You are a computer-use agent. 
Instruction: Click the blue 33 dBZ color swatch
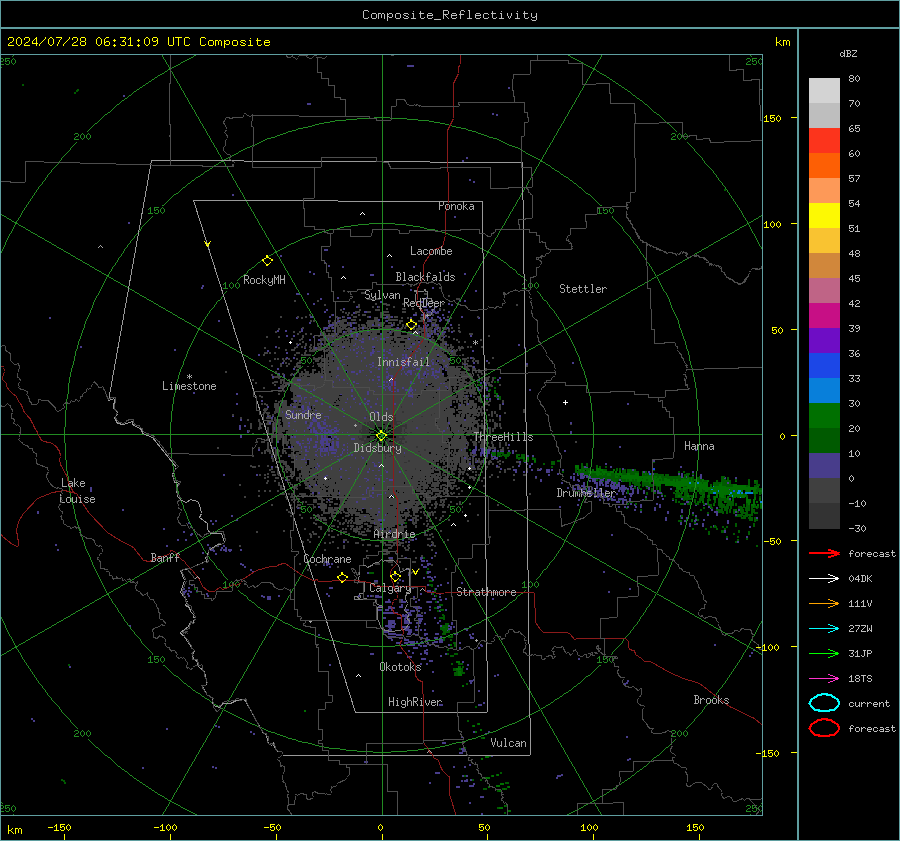pos(824,366)
